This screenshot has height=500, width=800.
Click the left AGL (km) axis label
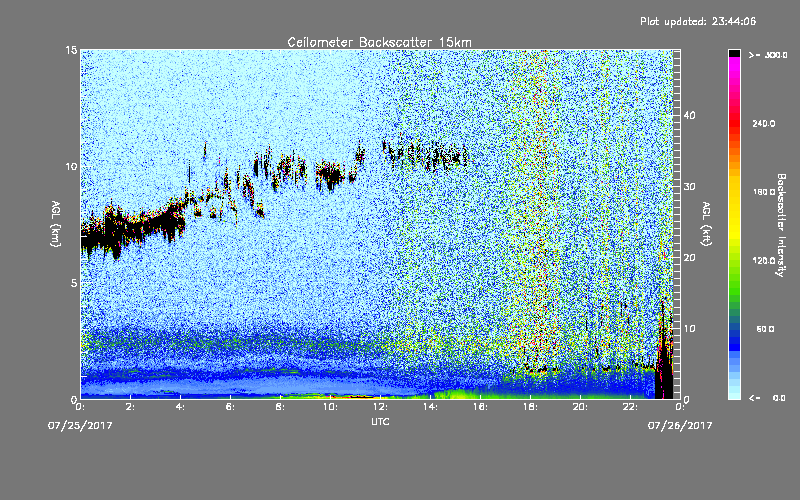pos(56,224)
